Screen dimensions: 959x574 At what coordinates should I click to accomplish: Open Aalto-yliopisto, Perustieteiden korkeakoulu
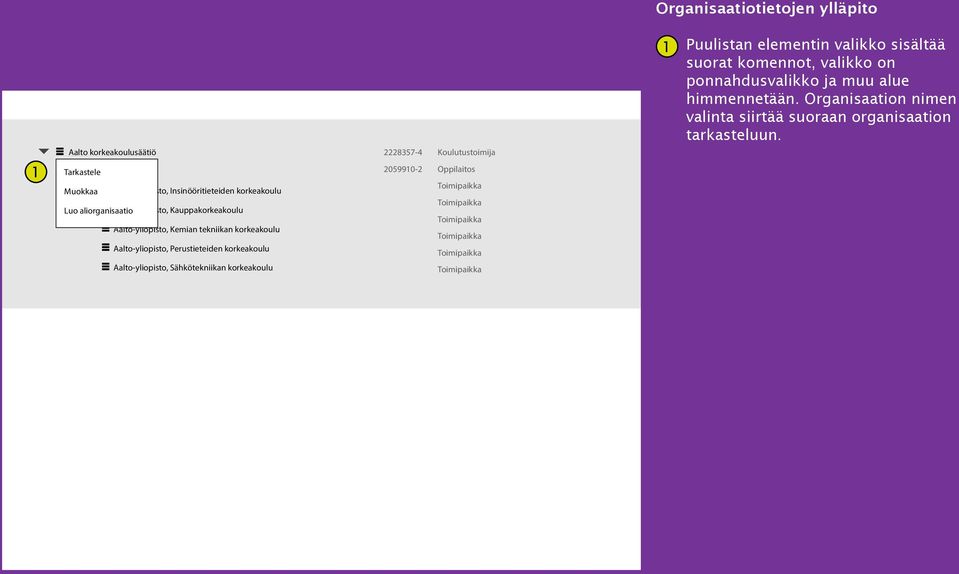pos(191,249)
